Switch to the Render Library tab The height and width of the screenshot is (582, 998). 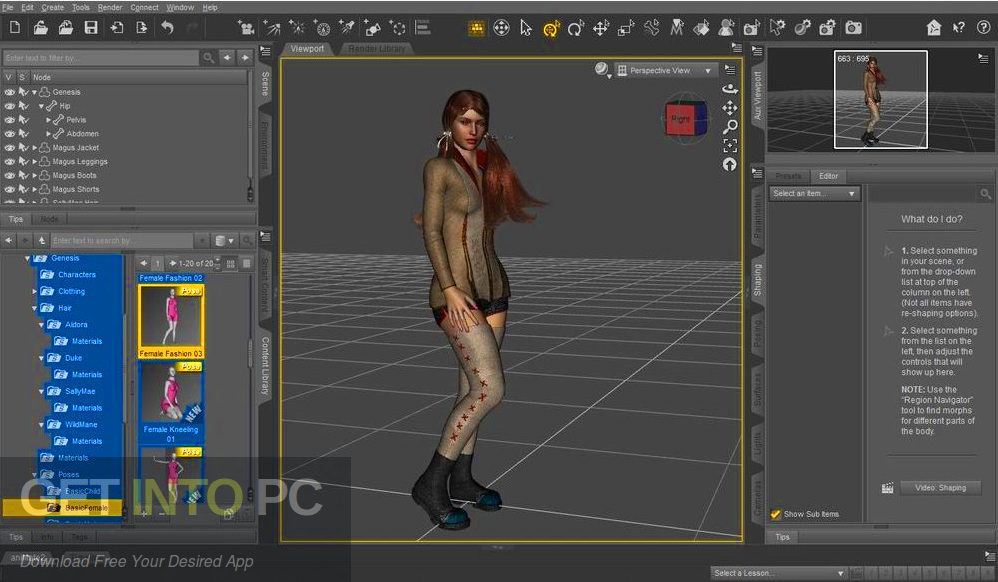(377, 48)
